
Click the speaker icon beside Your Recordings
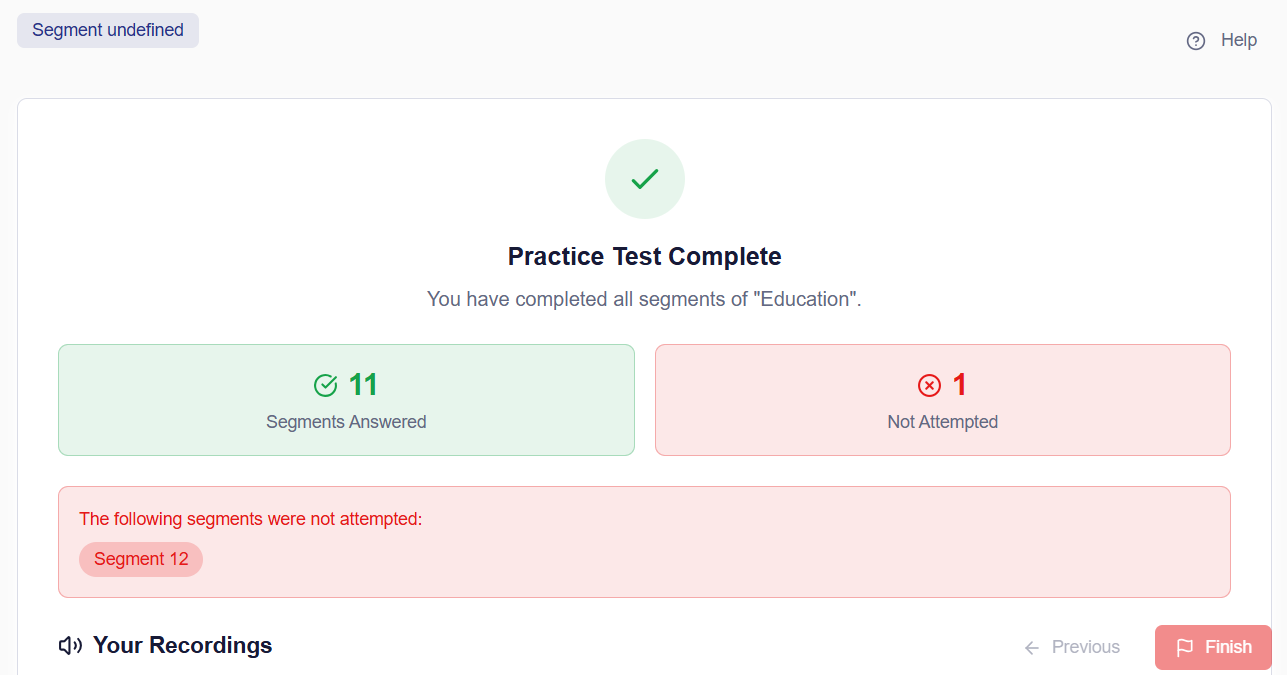pyautogui.click(x=70, y=646)
